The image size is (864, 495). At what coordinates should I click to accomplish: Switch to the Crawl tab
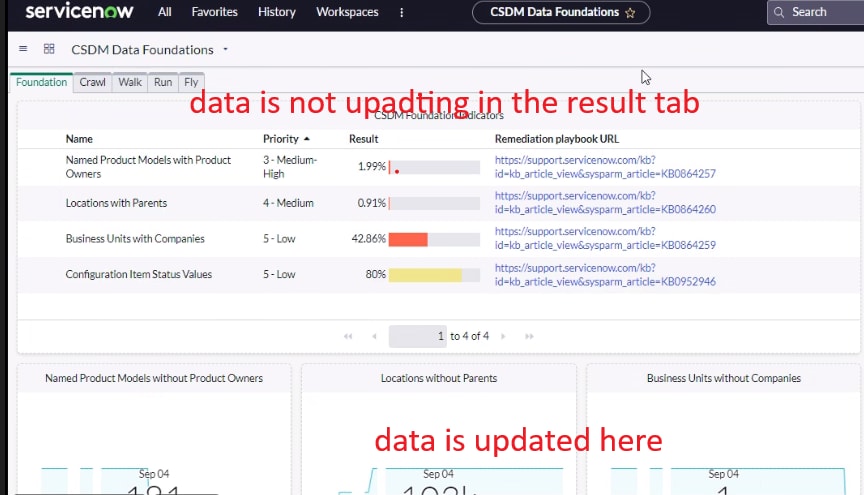pos(92,82)
